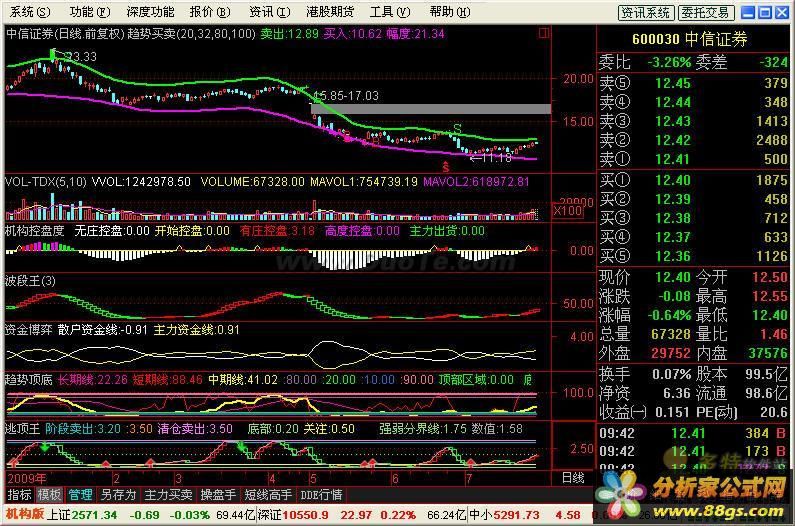Select the 指标 tab

[19, 495]
